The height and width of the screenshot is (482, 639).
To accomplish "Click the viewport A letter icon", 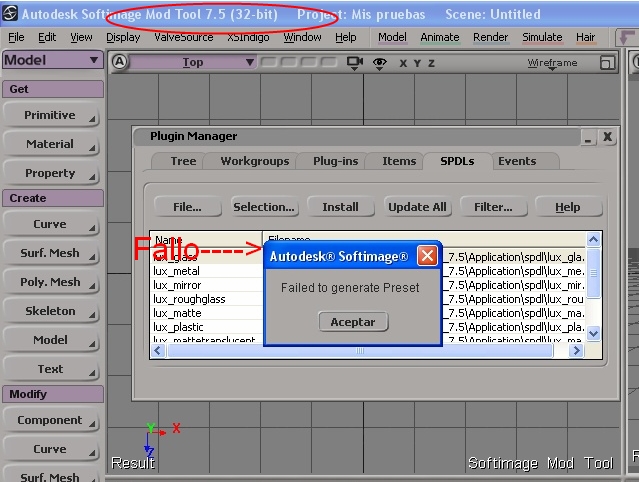I will 119,62.
